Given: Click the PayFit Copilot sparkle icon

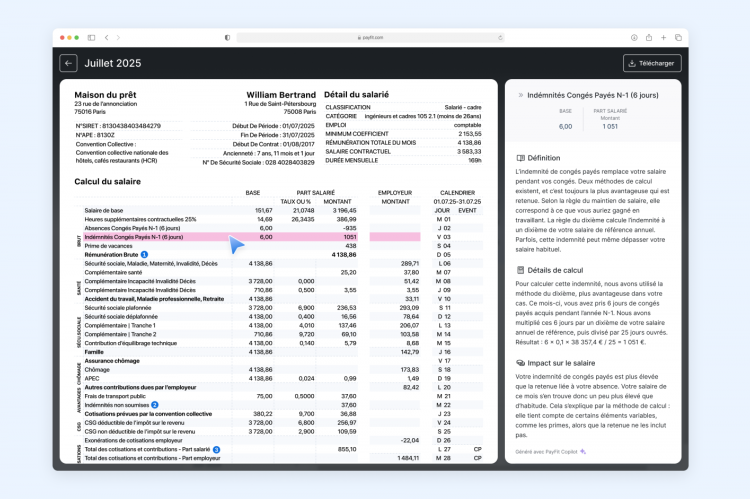Looking at the screenshot, I should [583, 452].
